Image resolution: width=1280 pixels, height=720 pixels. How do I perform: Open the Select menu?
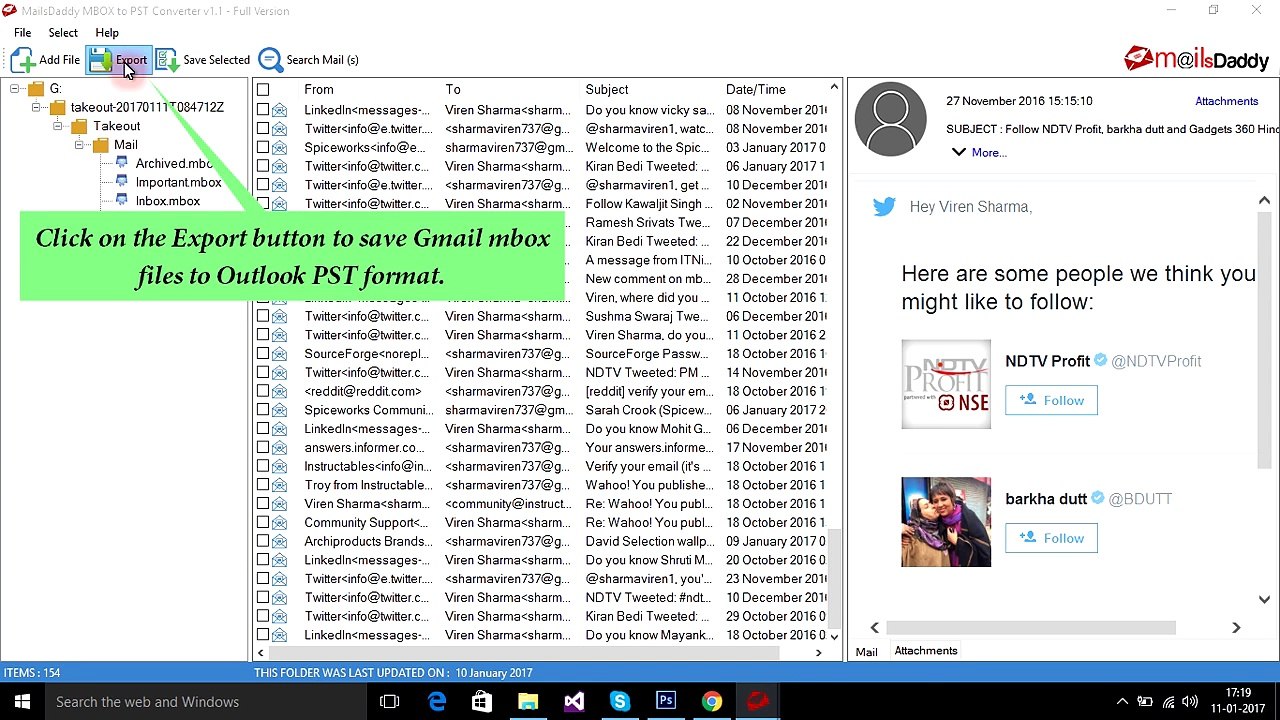click(x=63, y=33)
